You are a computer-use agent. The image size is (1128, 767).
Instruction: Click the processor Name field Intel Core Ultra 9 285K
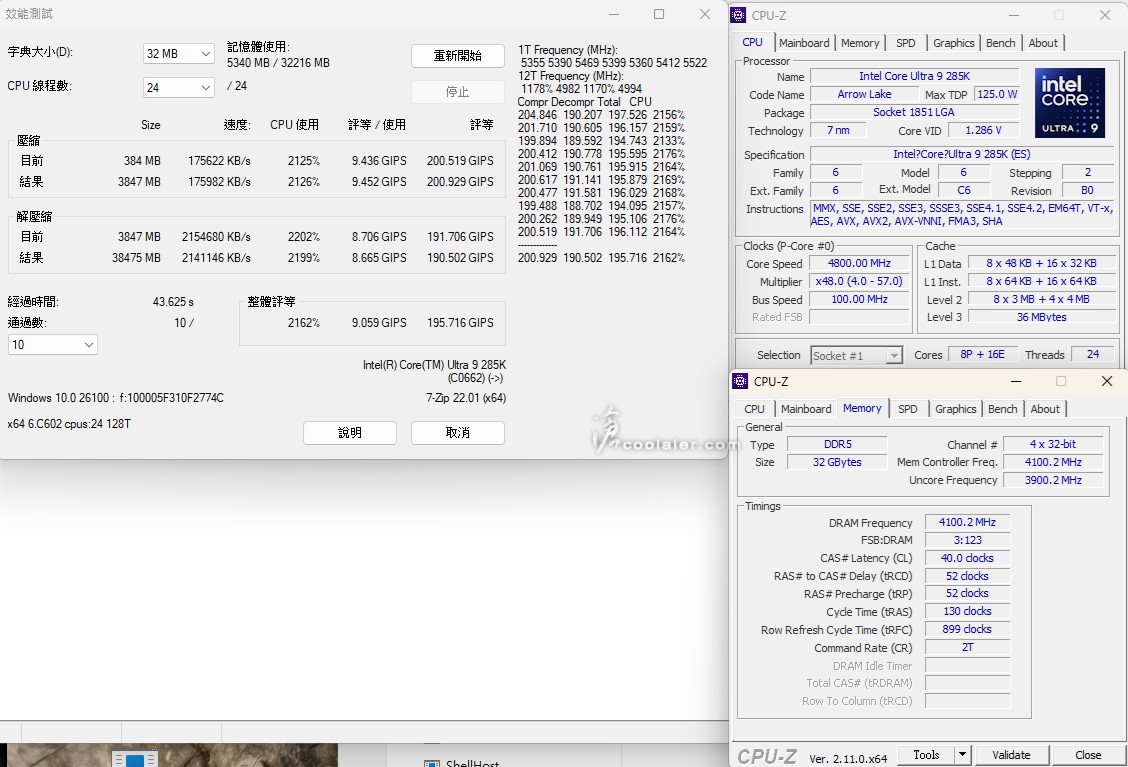pos(914,76)
